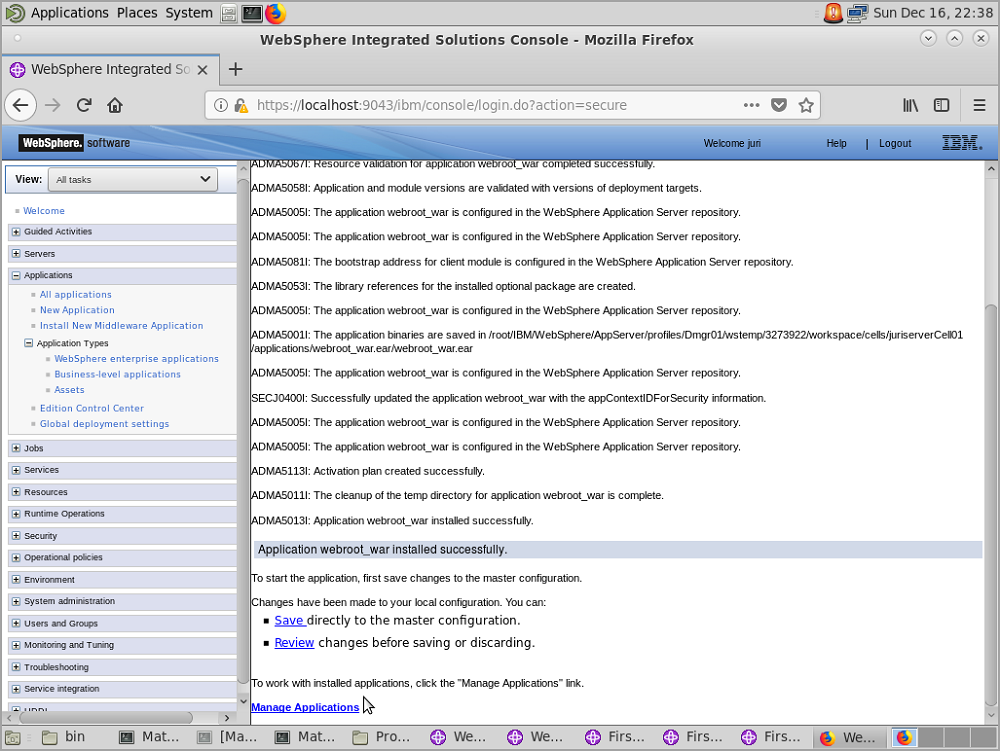Launch Firefox from top panel icon
The height and width of the screenshot is (751, 1000).
coord(276,13)
